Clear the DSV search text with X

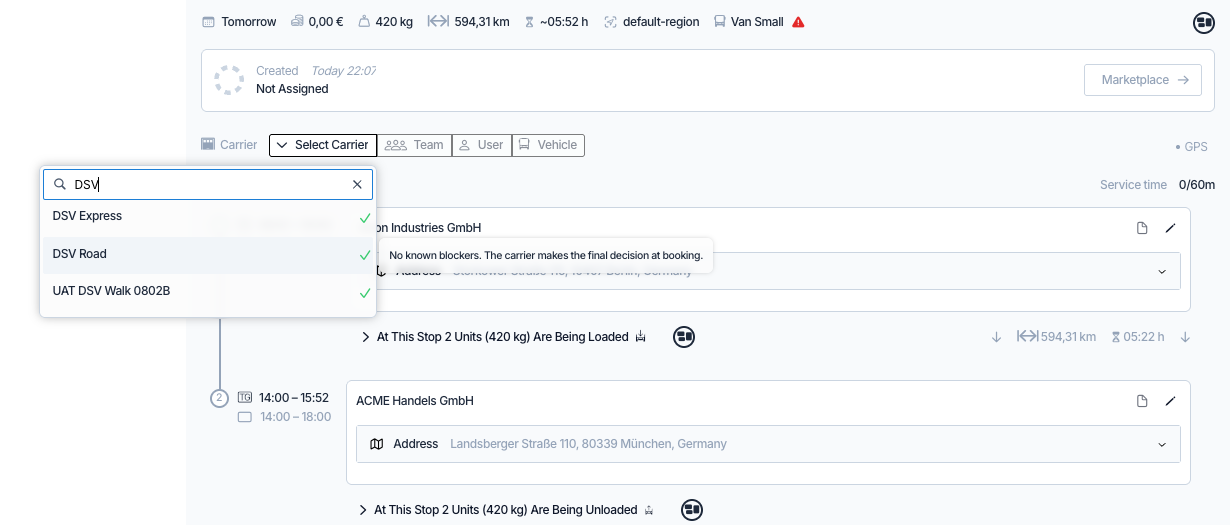click(x=357, y=184)
